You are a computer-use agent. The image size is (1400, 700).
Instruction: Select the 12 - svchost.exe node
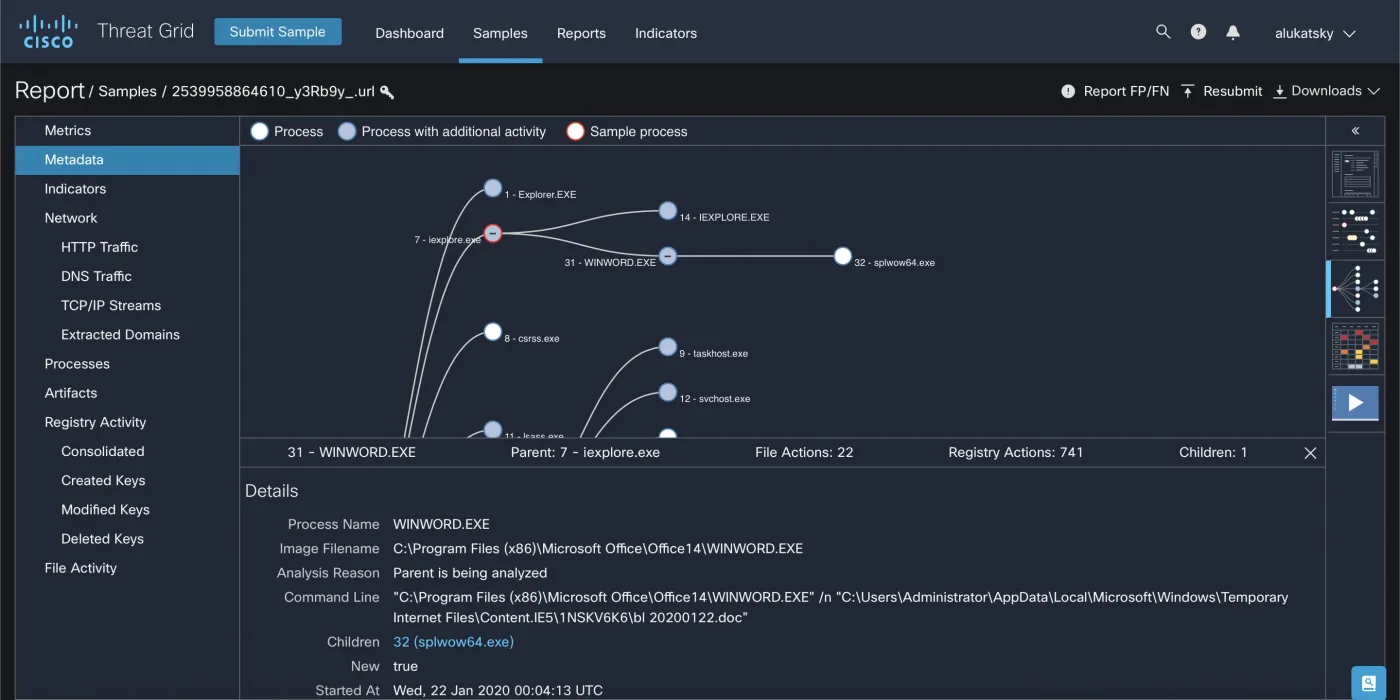[x=668, y=392]
